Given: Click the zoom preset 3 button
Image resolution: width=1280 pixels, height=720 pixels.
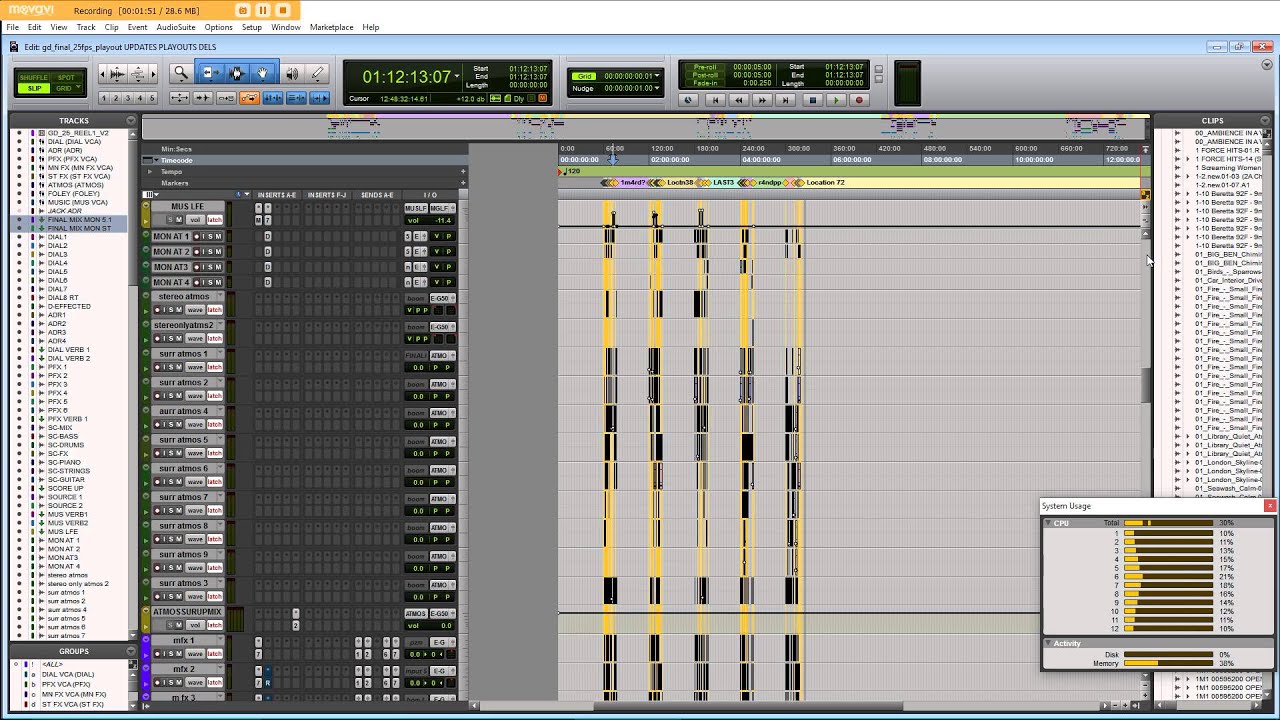Looking at the screenshot, I should click(128, 98).
